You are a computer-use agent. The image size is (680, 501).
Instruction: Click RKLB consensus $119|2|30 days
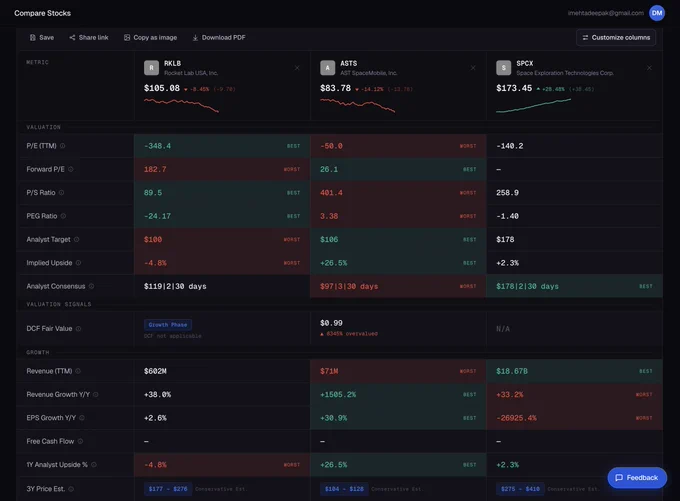[x=175, y=287]
